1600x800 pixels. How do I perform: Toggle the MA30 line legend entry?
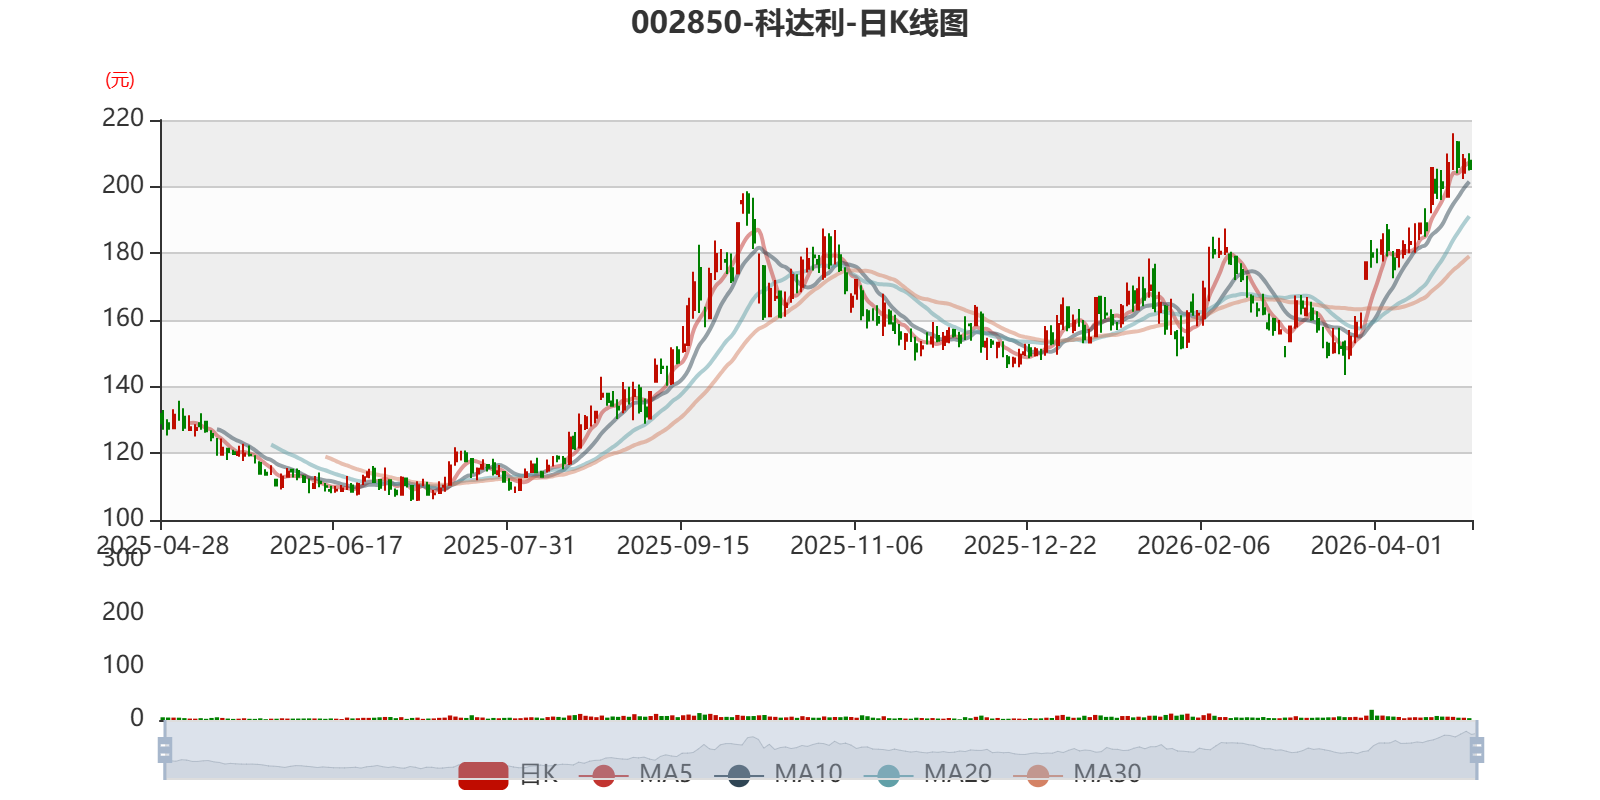(1077, 774)
